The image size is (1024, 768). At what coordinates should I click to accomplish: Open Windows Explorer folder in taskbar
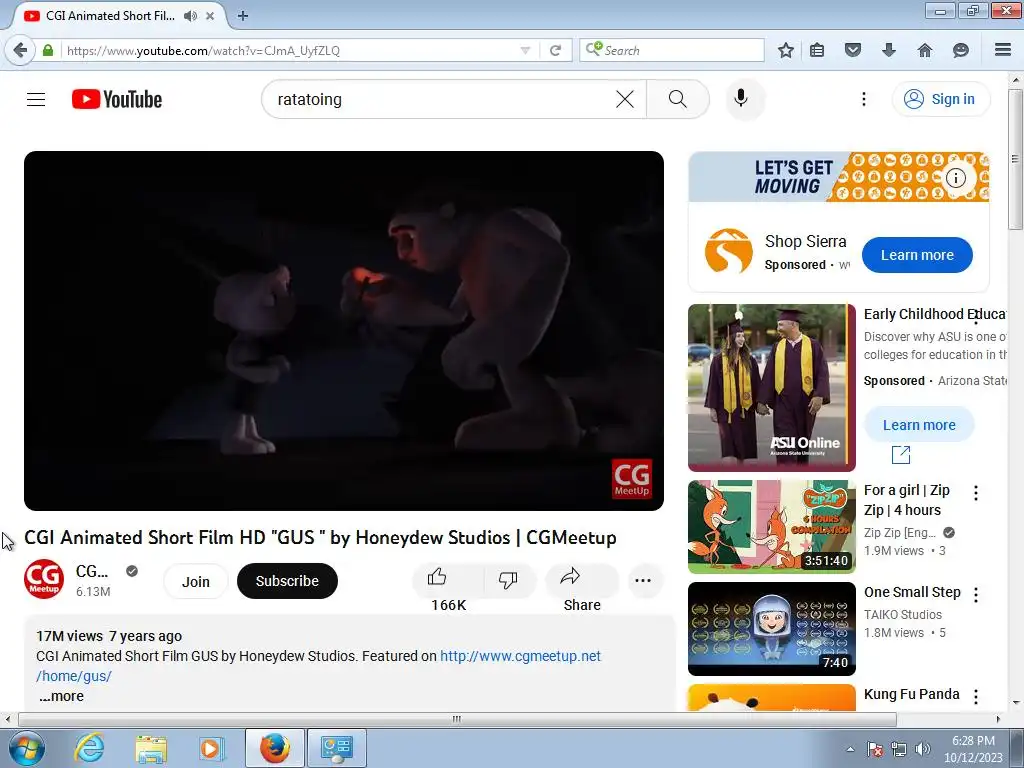point(151,748)
